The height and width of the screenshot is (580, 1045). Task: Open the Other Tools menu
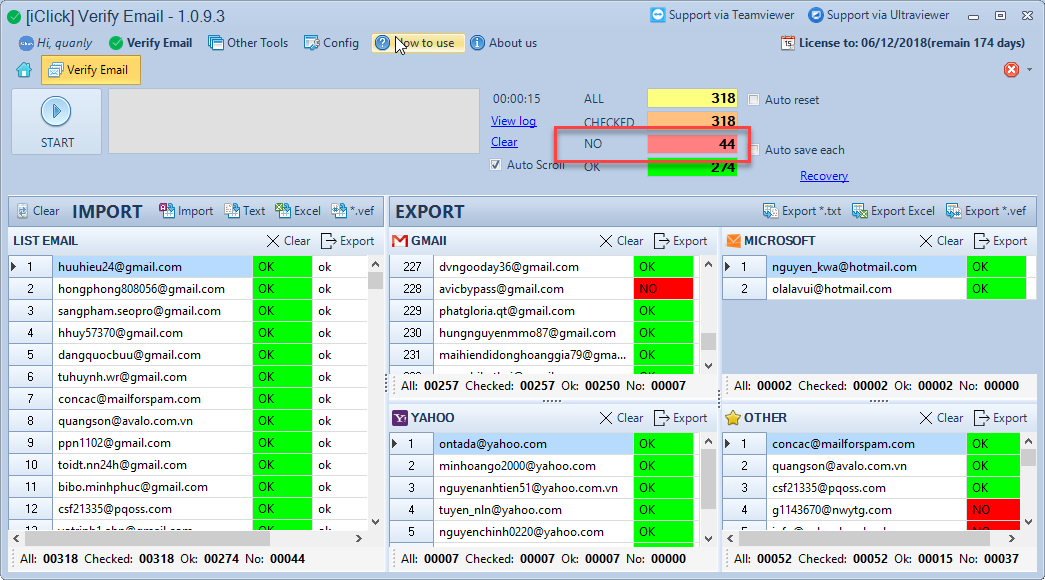click(248, 43)
